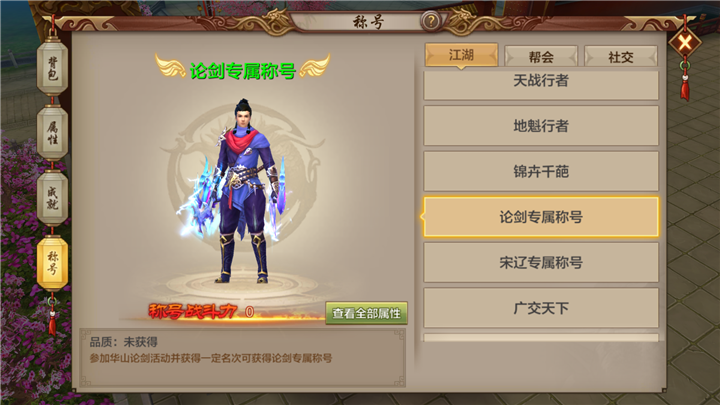Click the left golden wing emblem
Screen dimensions: 720x405
170,67
